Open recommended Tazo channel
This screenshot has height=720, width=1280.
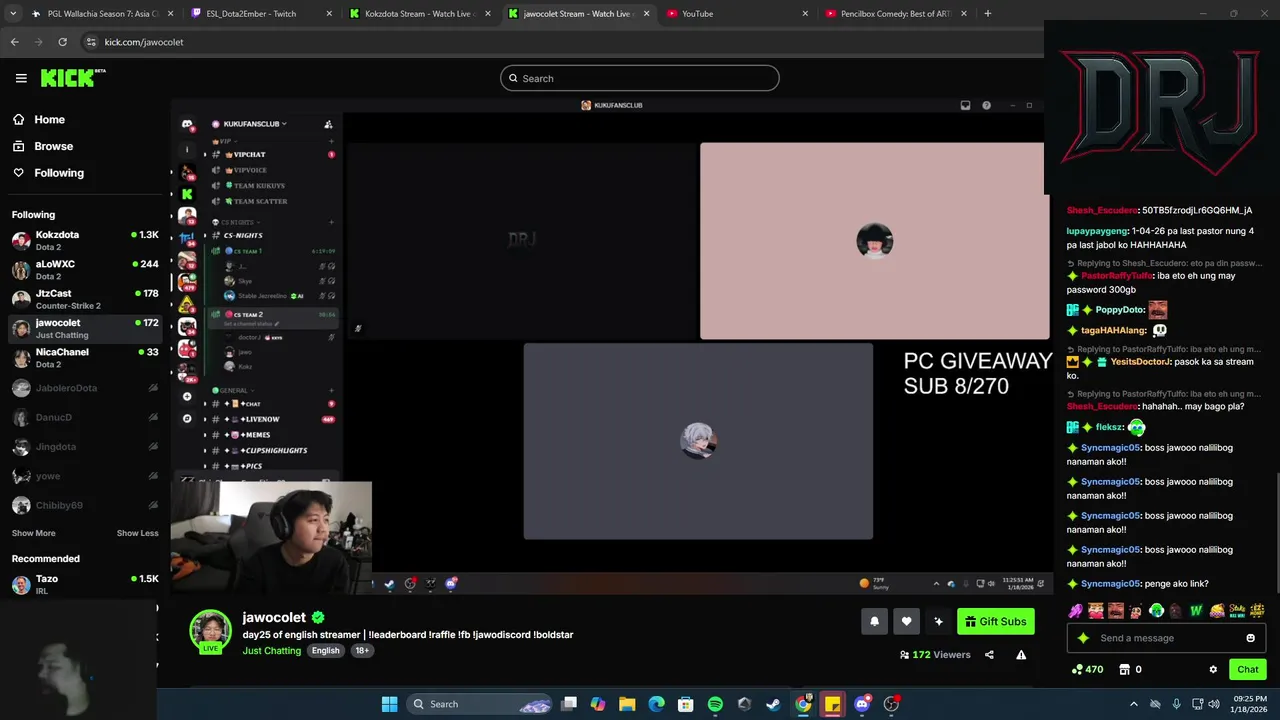85,584
